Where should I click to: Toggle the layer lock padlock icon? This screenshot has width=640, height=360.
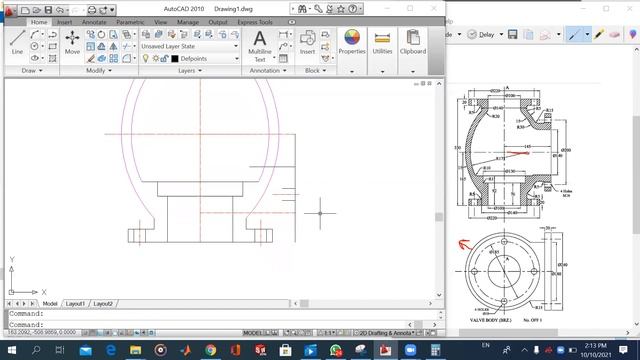coord(164,58)
